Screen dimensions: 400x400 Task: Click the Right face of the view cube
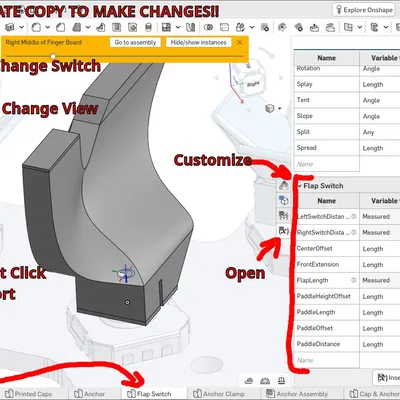[253, 84]
